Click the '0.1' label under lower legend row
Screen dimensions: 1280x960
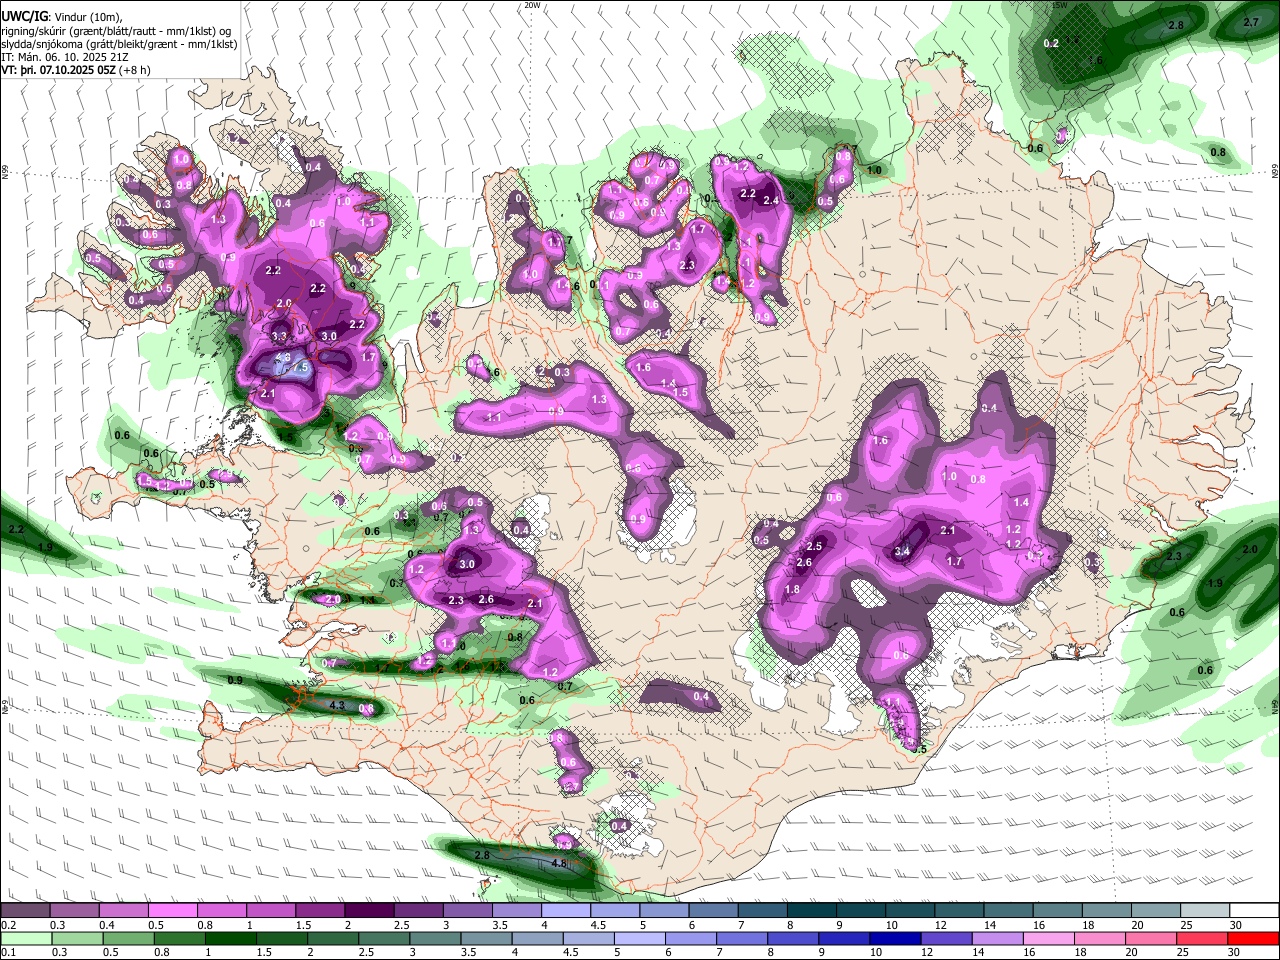point(7,953)
